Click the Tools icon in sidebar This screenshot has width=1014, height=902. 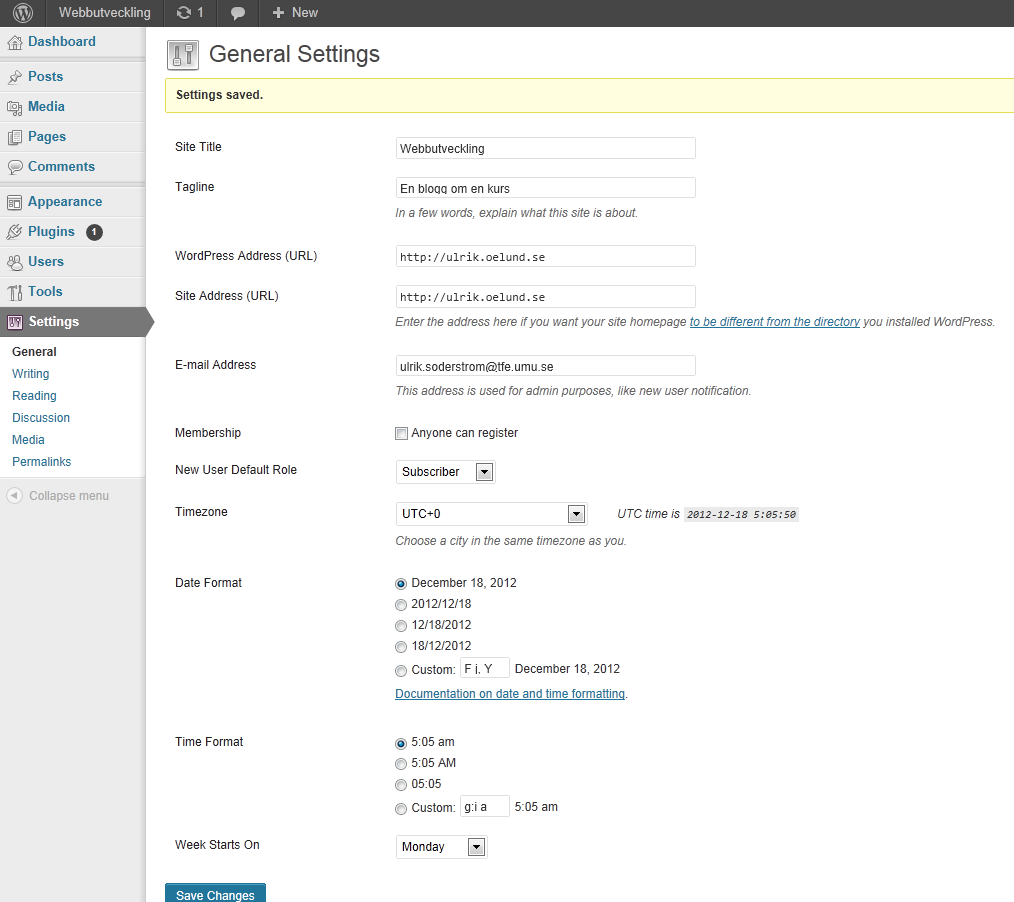[x=14, y=292]
